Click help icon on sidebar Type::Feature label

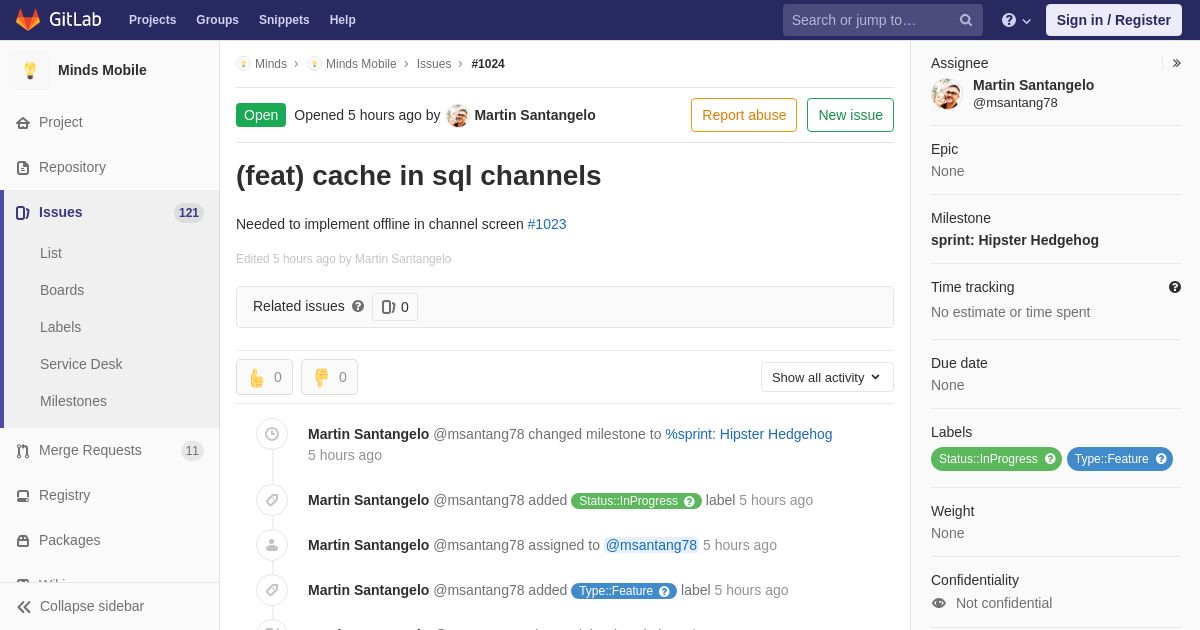tap(1161, 459)
